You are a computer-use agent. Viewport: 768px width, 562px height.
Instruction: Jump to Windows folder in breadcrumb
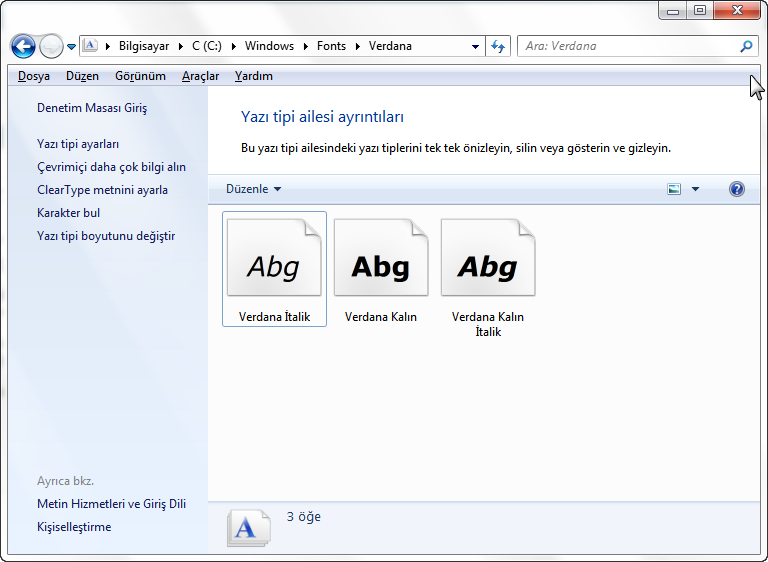pyautogui.click(x=269, y=46)
